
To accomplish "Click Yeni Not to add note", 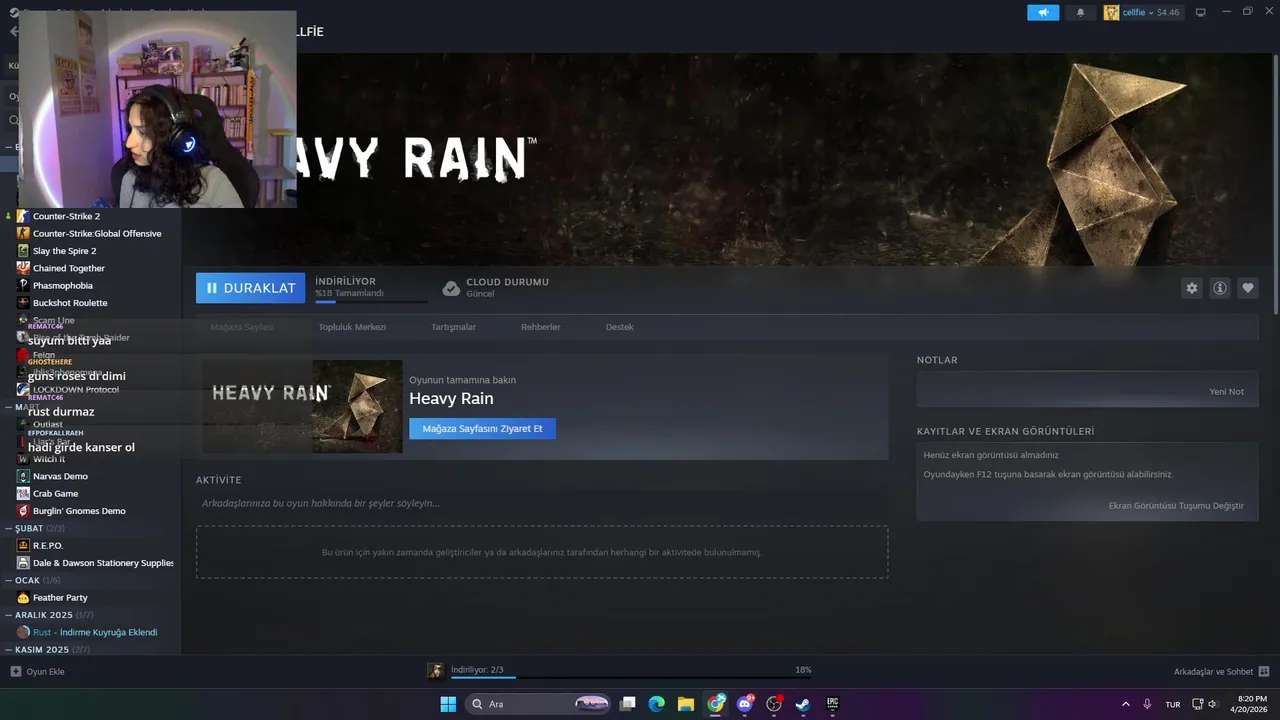I will tap(1226, 392).
